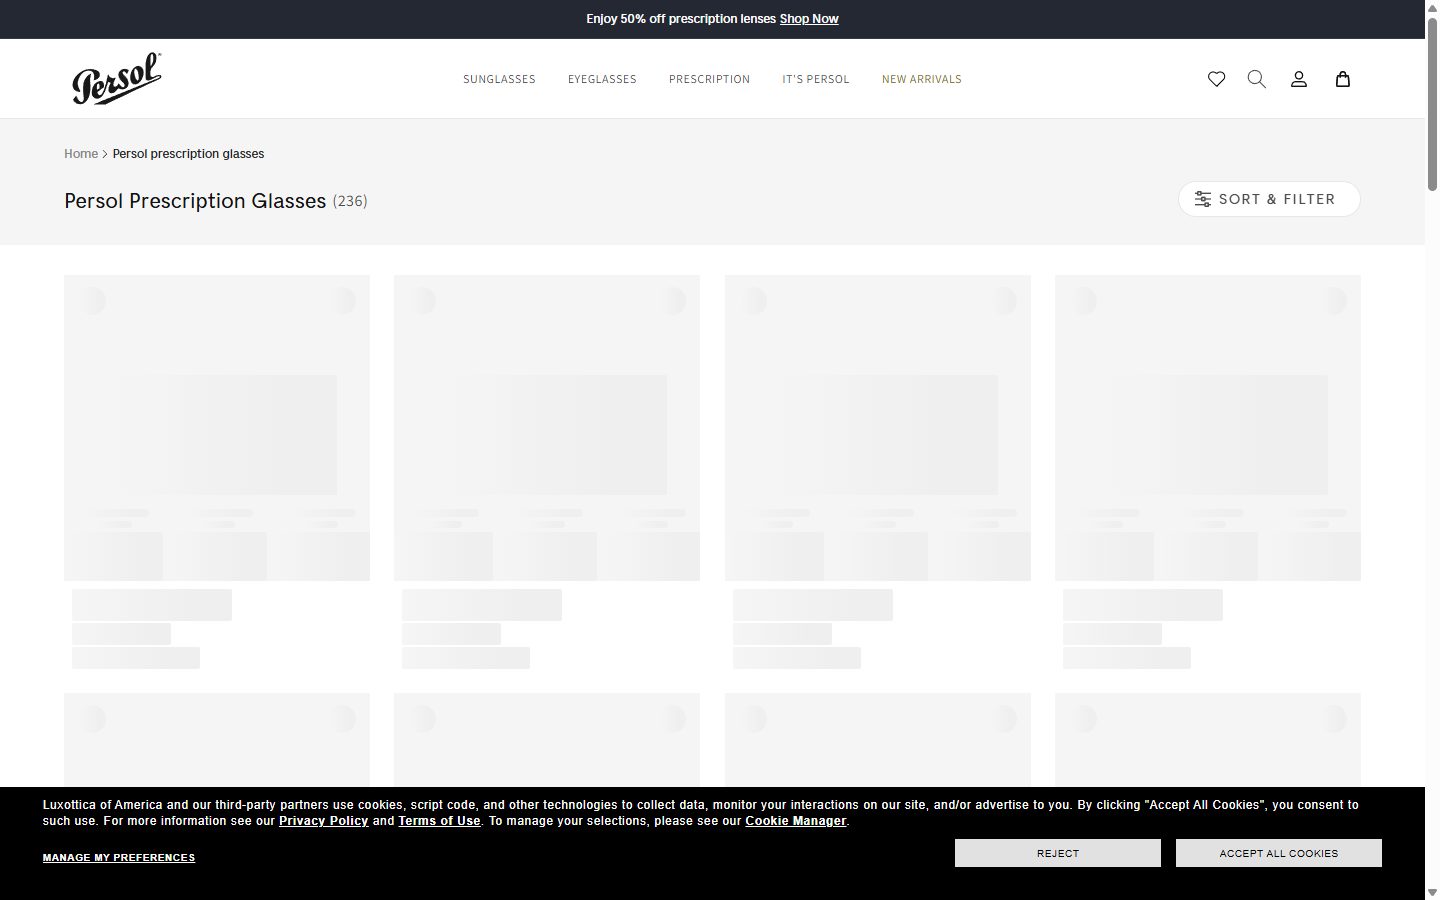Image resolution: width=1440 pixels, height=900 pixels.
Task: Open the Prescription menu
Action: pyautogui.click(x=709, y=79)
